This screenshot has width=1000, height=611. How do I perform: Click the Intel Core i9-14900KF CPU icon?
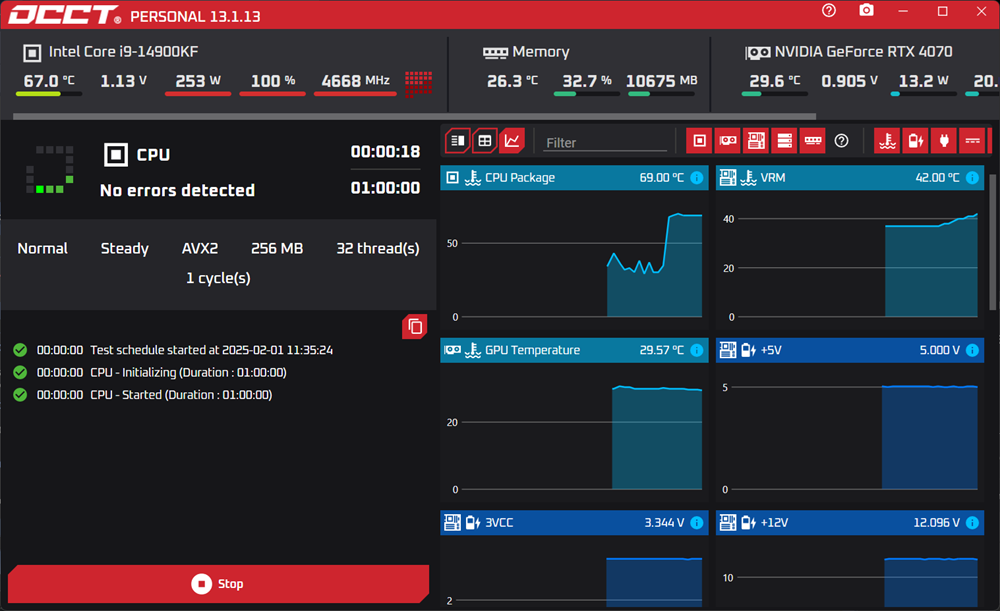32,53
